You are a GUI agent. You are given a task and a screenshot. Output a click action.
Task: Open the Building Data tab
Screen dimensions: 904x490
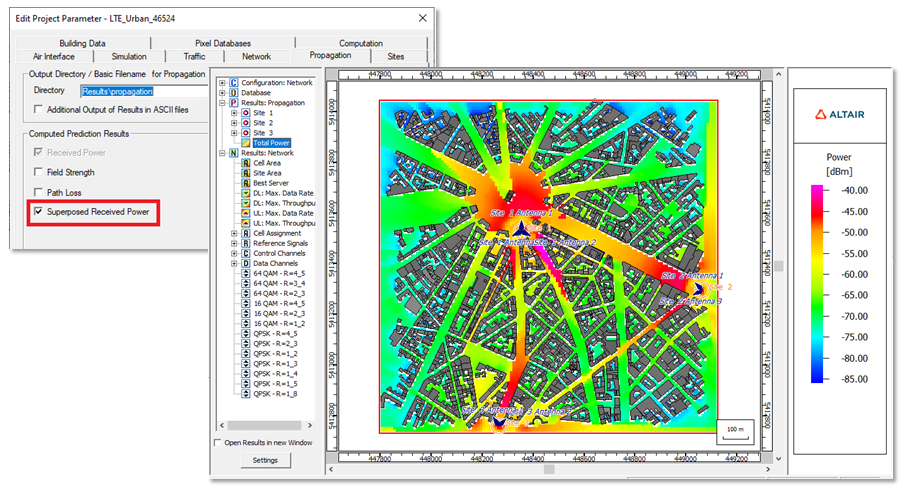(x=82, y=43)
